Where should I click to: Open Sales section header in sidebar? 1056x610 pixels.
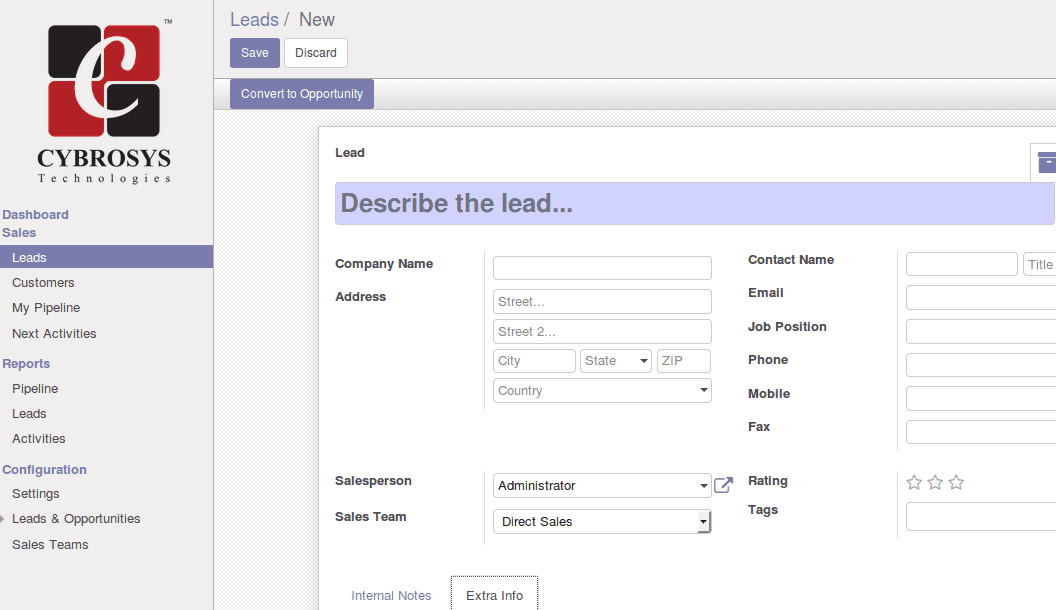click(x=19, y=233)
